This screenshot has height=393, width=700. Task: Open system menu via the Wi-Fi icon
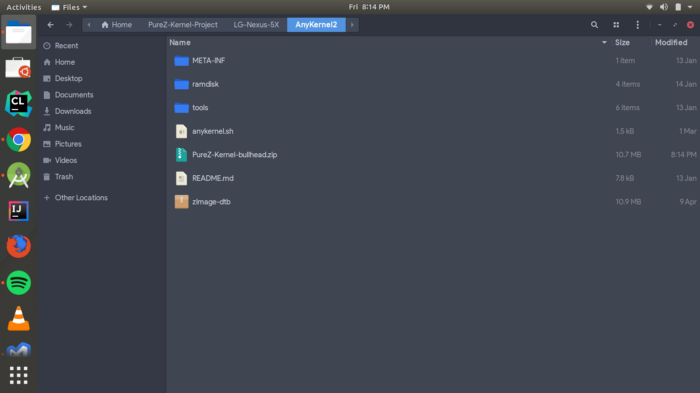pos(649,7)
